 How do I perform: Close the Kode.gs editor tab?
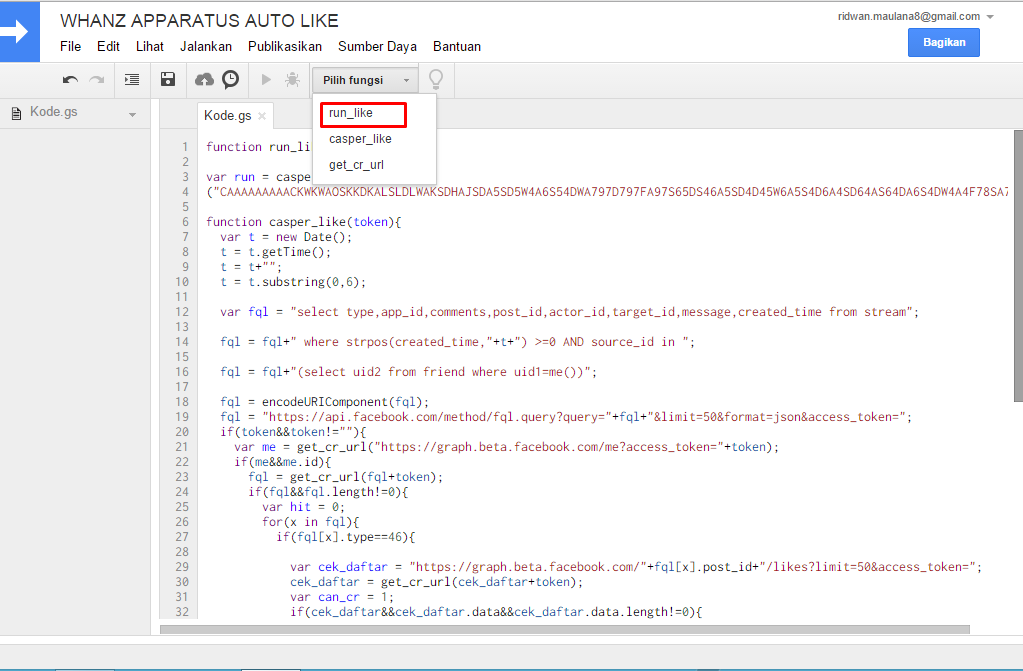click(262, 116)
